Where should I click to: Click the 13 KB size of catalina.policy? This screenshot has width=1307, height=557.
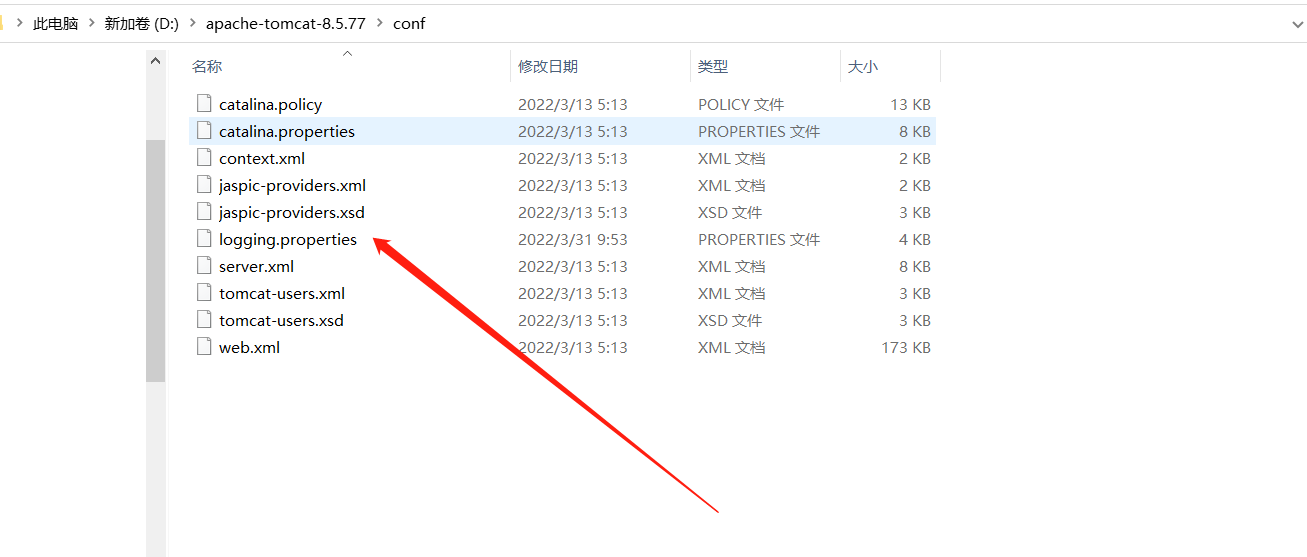pyautogui.click(x=910, y=104)
